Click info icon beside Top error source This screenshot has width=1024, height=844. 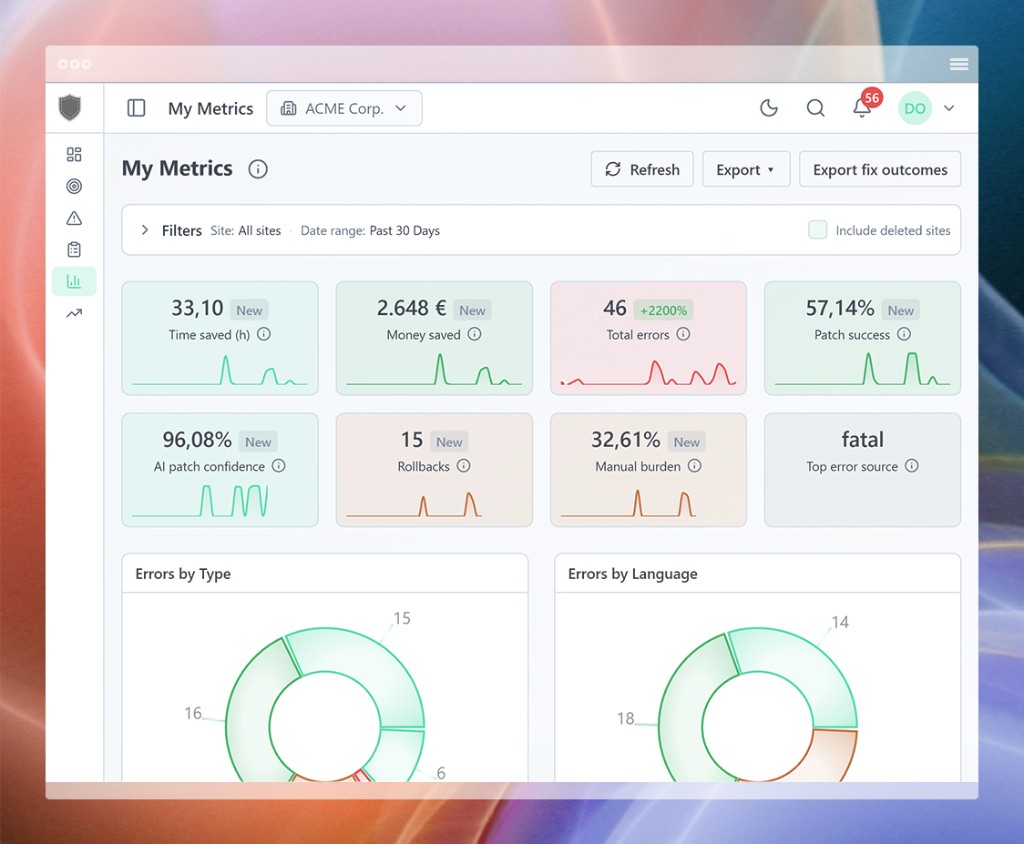[912, 466]
